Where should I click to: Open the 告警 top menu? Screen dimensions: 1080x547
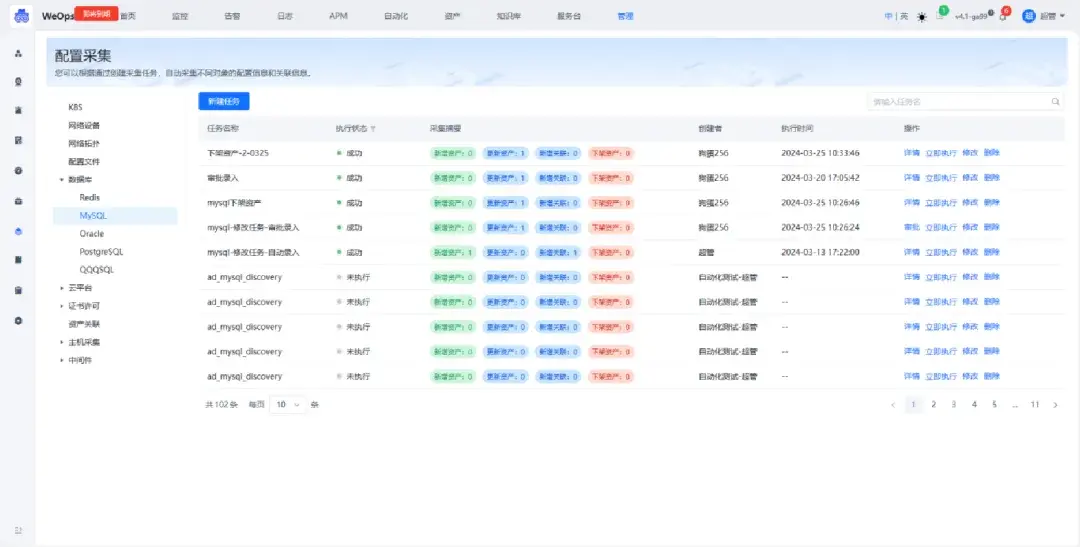point(232,16)
